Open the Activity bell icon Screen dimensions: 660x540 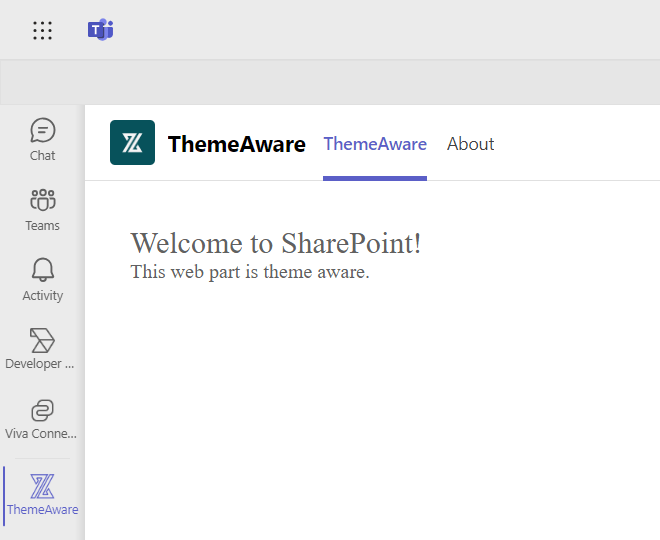coord(42,270)
